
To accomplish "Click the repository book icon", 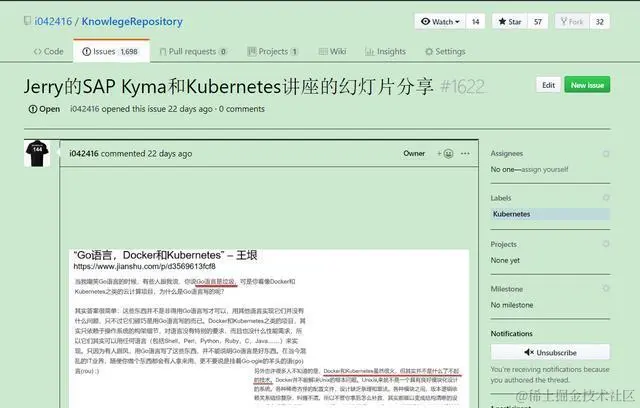I will pyautogui.click(x=27, y=21).
